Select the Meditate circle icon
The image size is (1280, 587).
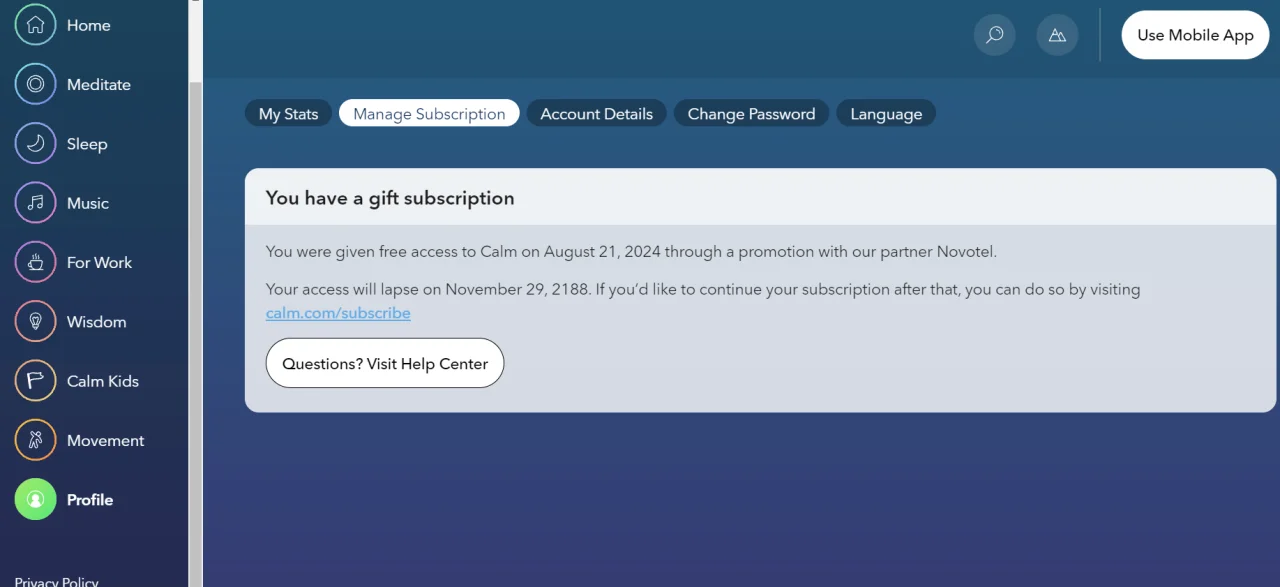coord(35,84)
